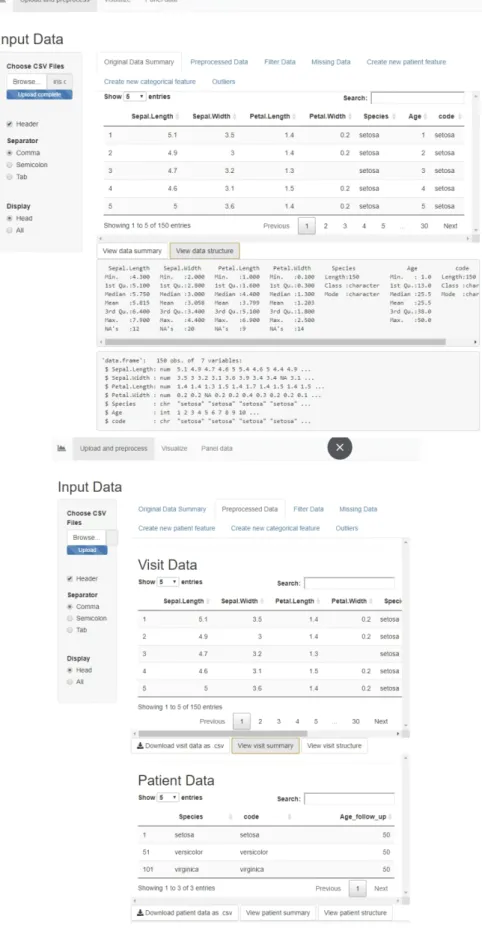This screenshot has height=937, width=482.
Task: Click Search field of original data table
Action: [417, 98]
